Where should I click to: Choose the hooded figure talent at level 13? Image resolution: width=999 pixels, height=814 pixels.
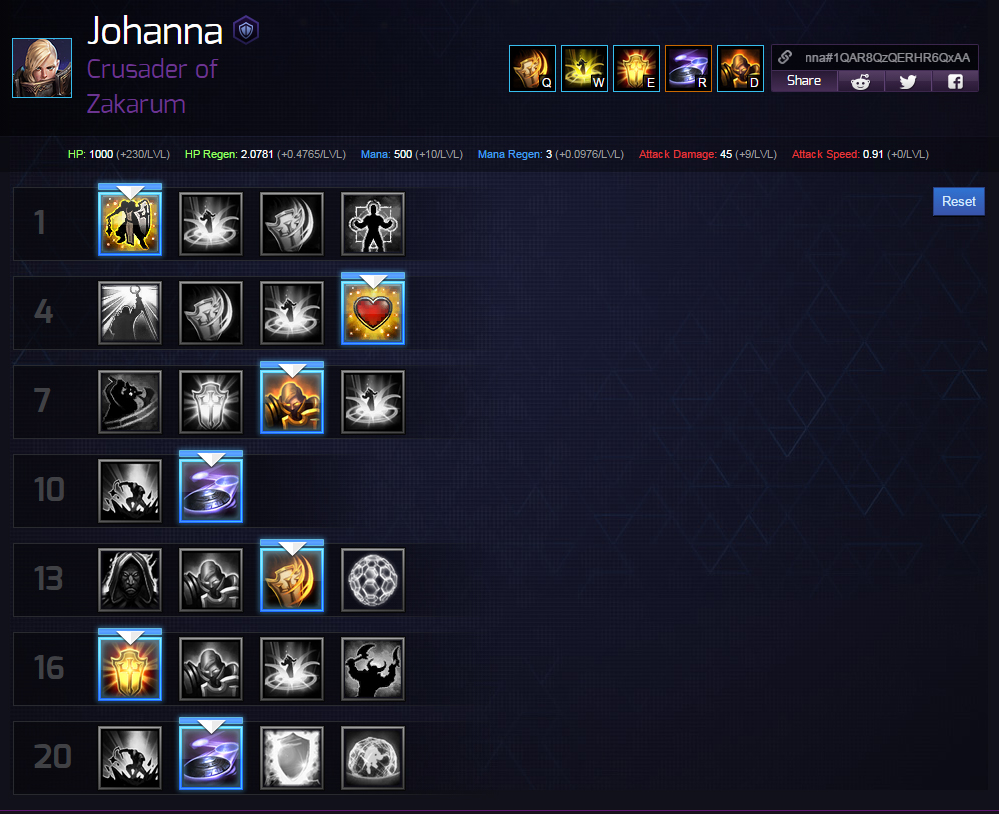point(130,580)
